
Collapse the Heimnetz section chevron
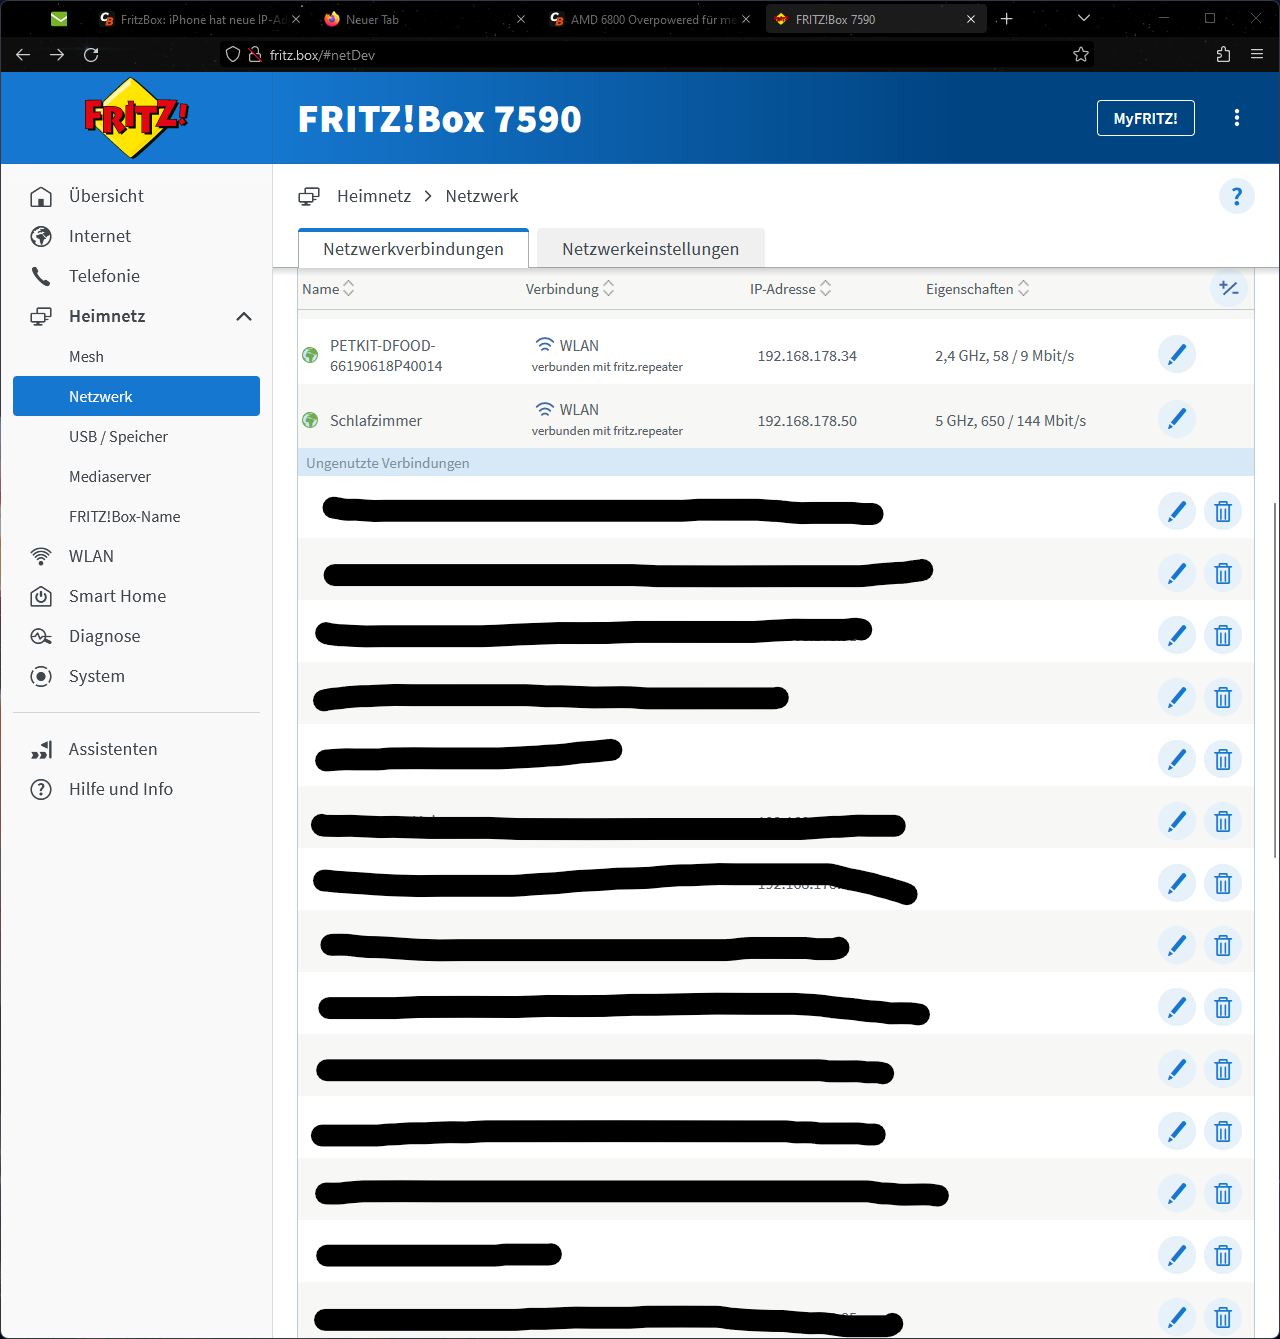[x=244, y=316]
